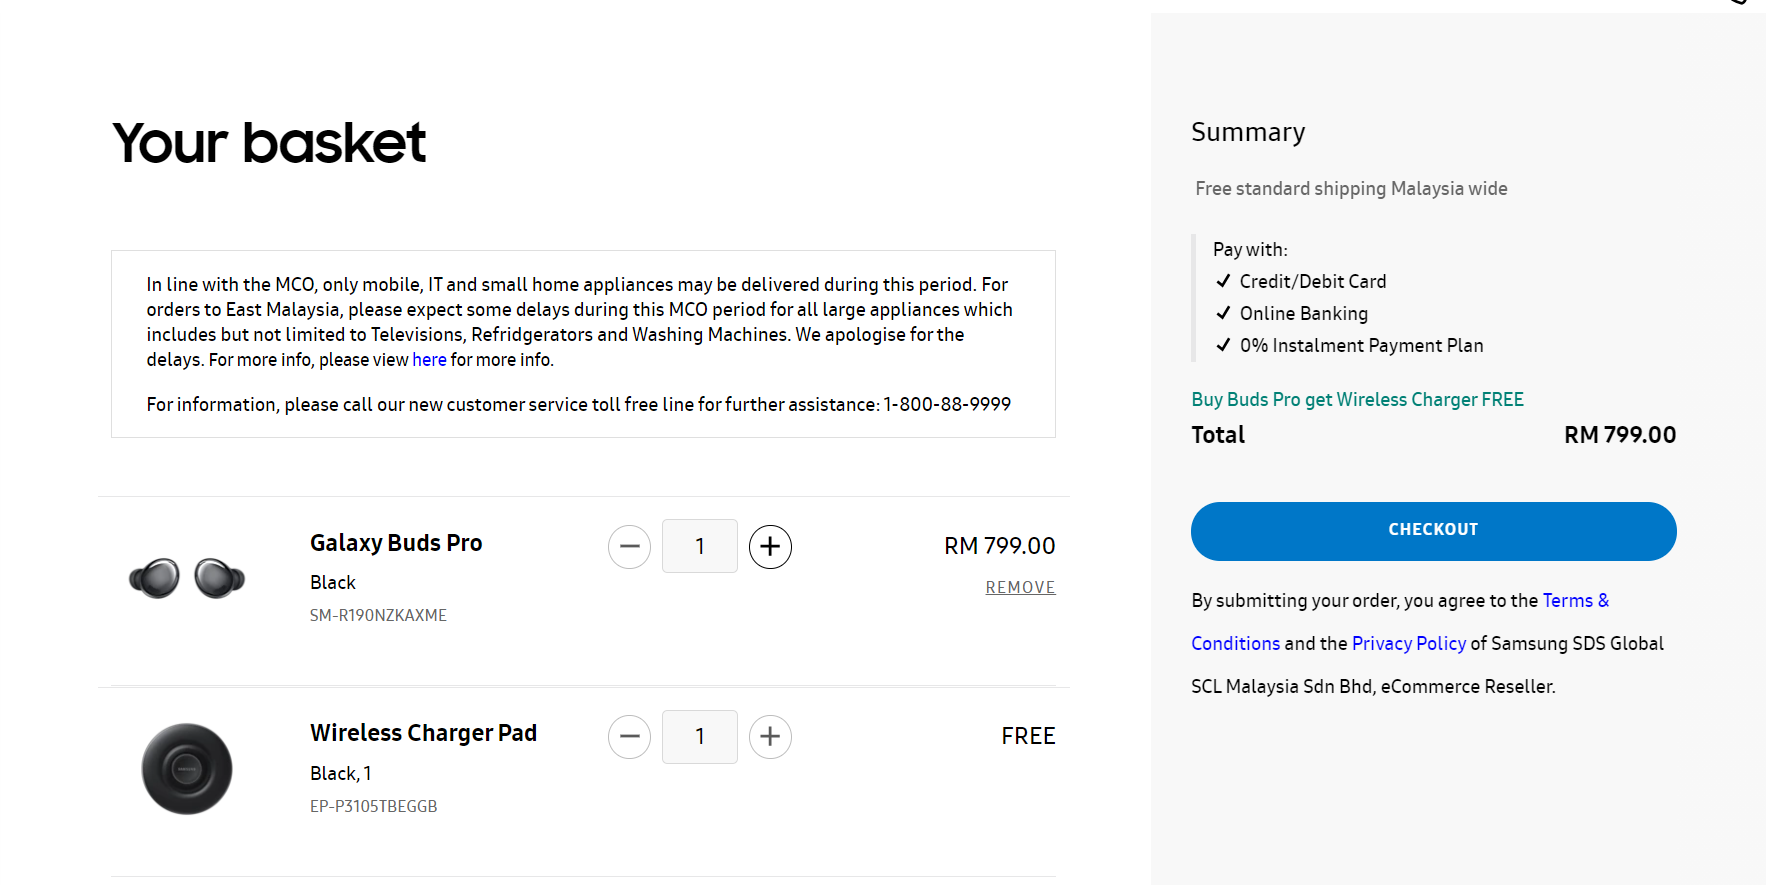Select the Wireless Charger Pad quantity field
Image resolution: width=1766 pixels, height=885 pixels.
pos(700,737)
